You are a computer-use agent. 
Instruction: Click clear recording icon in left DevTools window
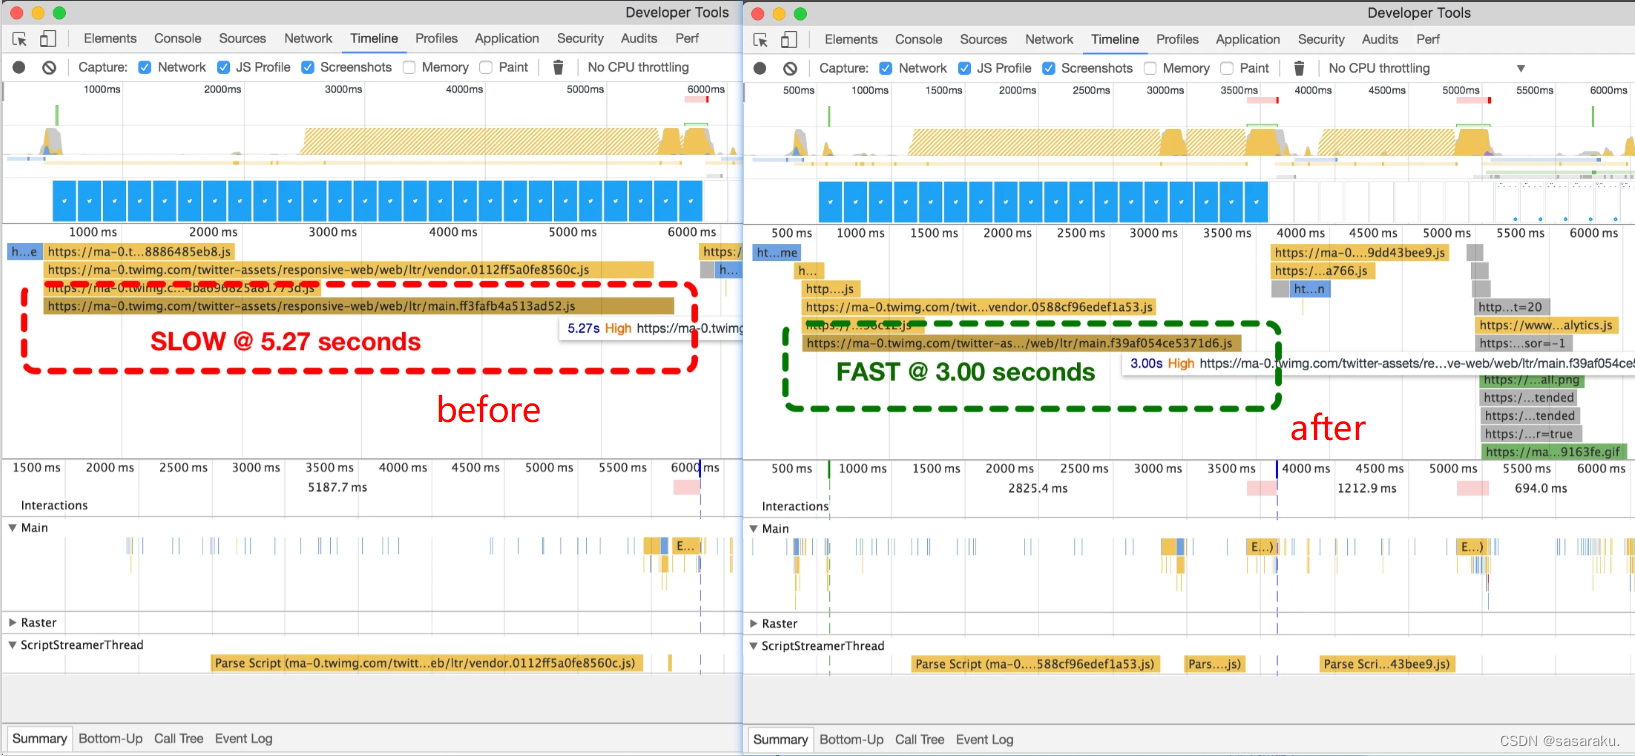tap(49, 67)
